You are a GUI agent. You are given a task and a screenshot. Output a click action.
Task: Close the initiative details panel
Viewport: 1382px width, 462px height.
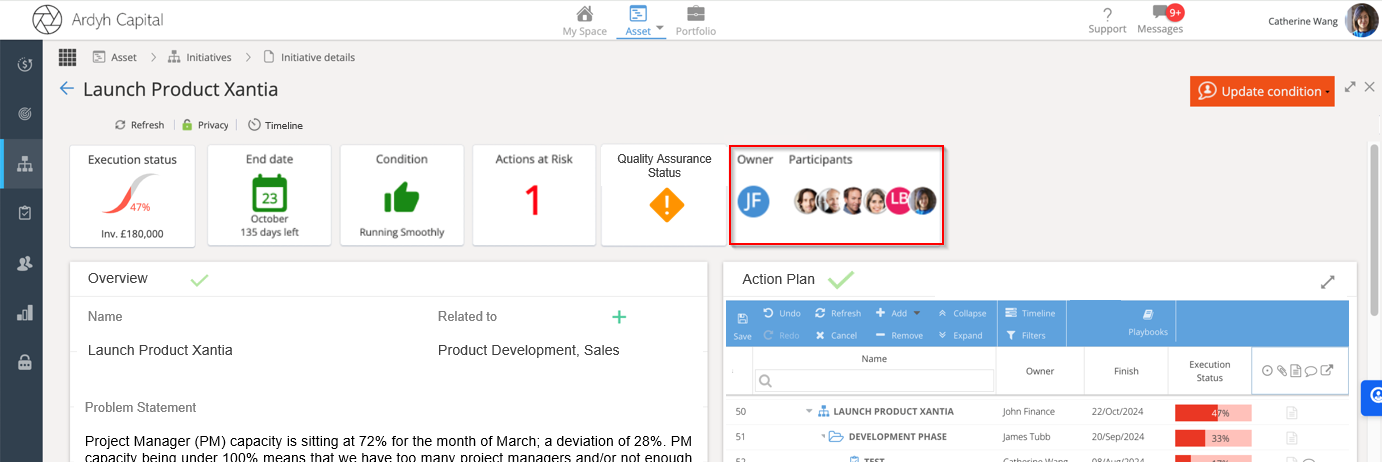(x=1370, y=87)
